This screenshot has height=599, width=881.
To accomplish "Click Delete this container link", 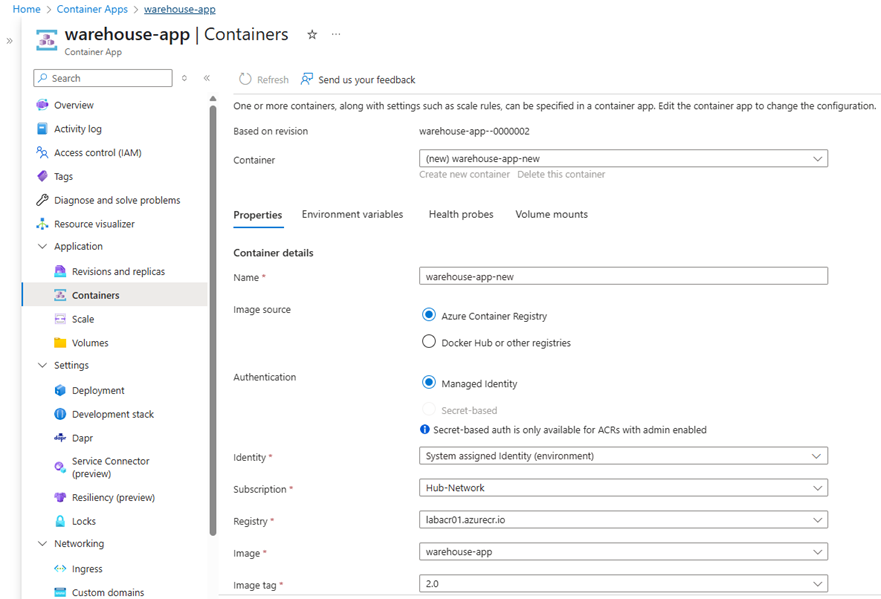I will (x=561, y=174).
